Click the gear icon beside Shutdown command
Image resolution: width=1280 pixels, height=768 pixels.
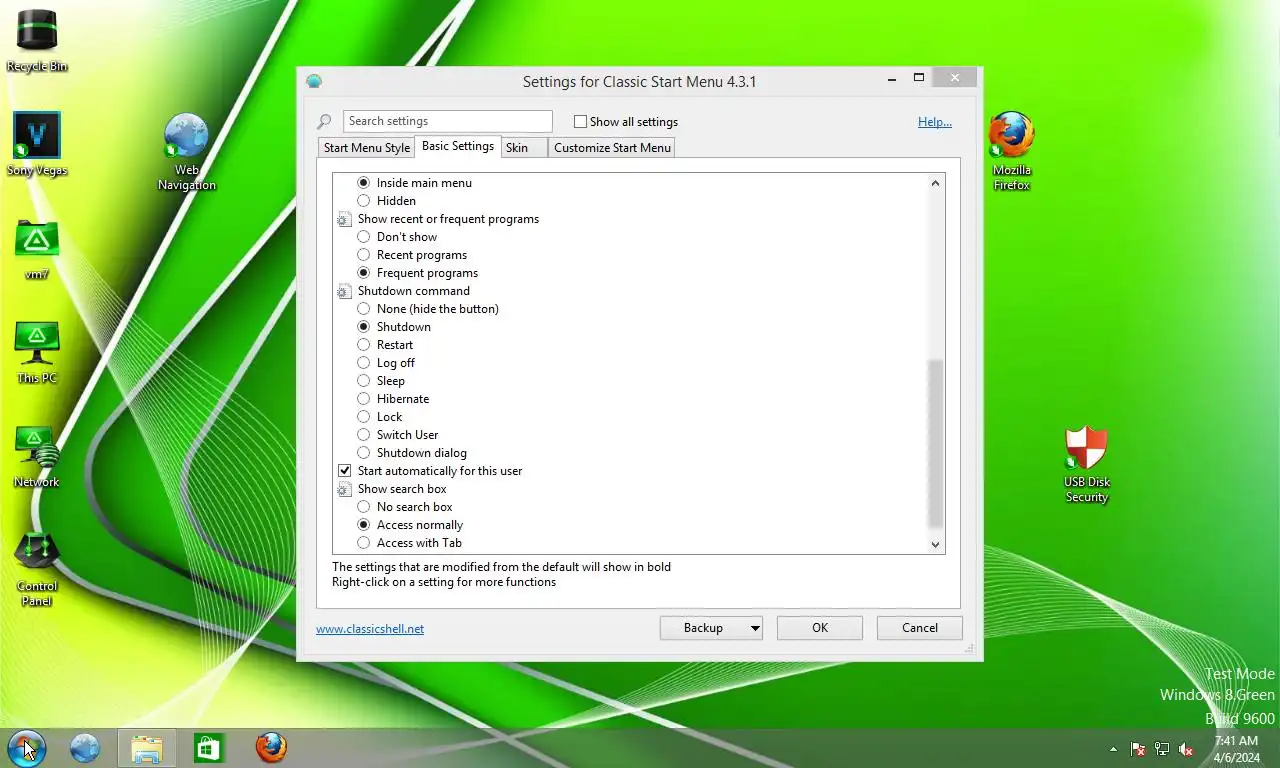tap(344, 291)
